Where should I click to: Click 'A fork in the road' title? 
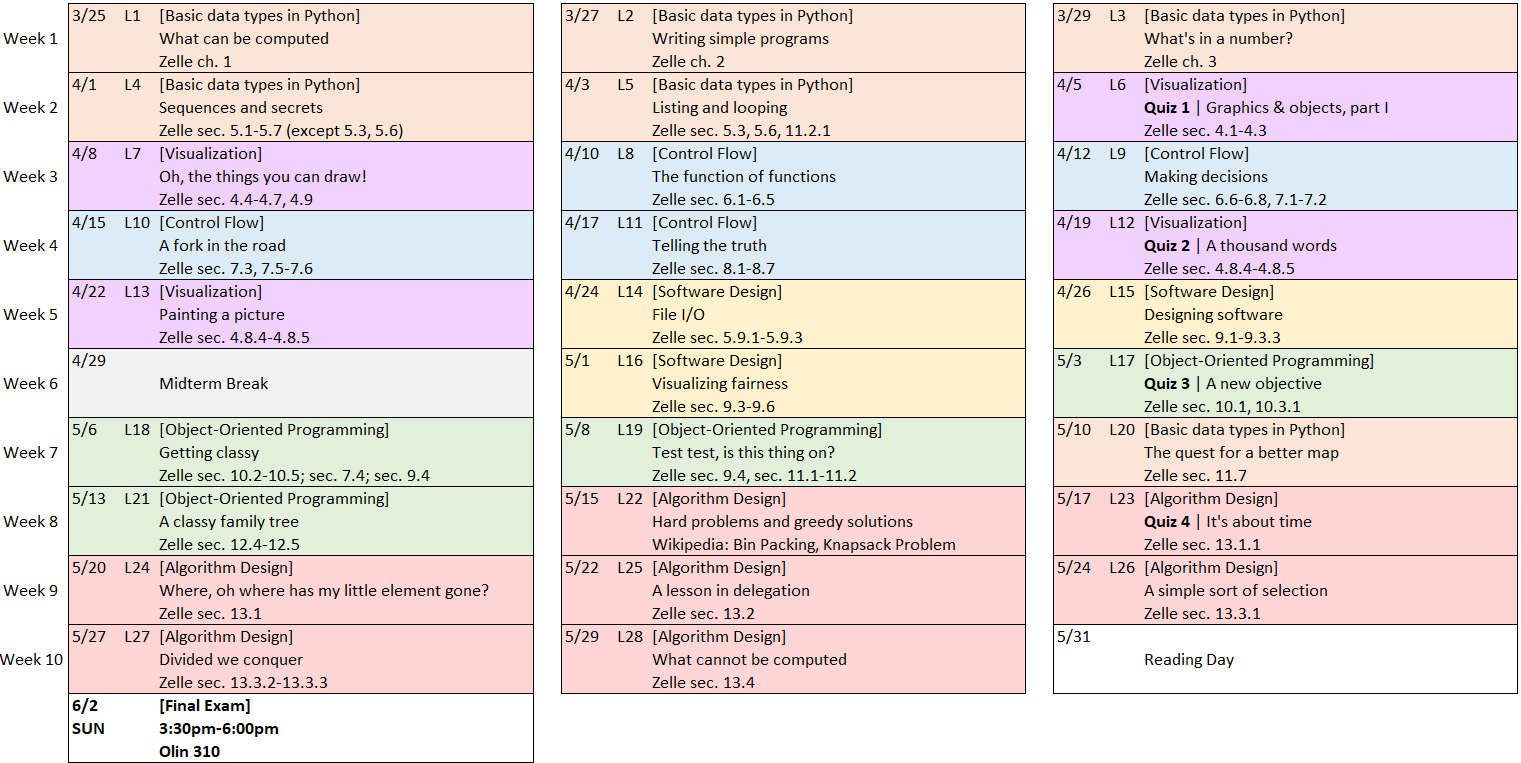(222, 246)
